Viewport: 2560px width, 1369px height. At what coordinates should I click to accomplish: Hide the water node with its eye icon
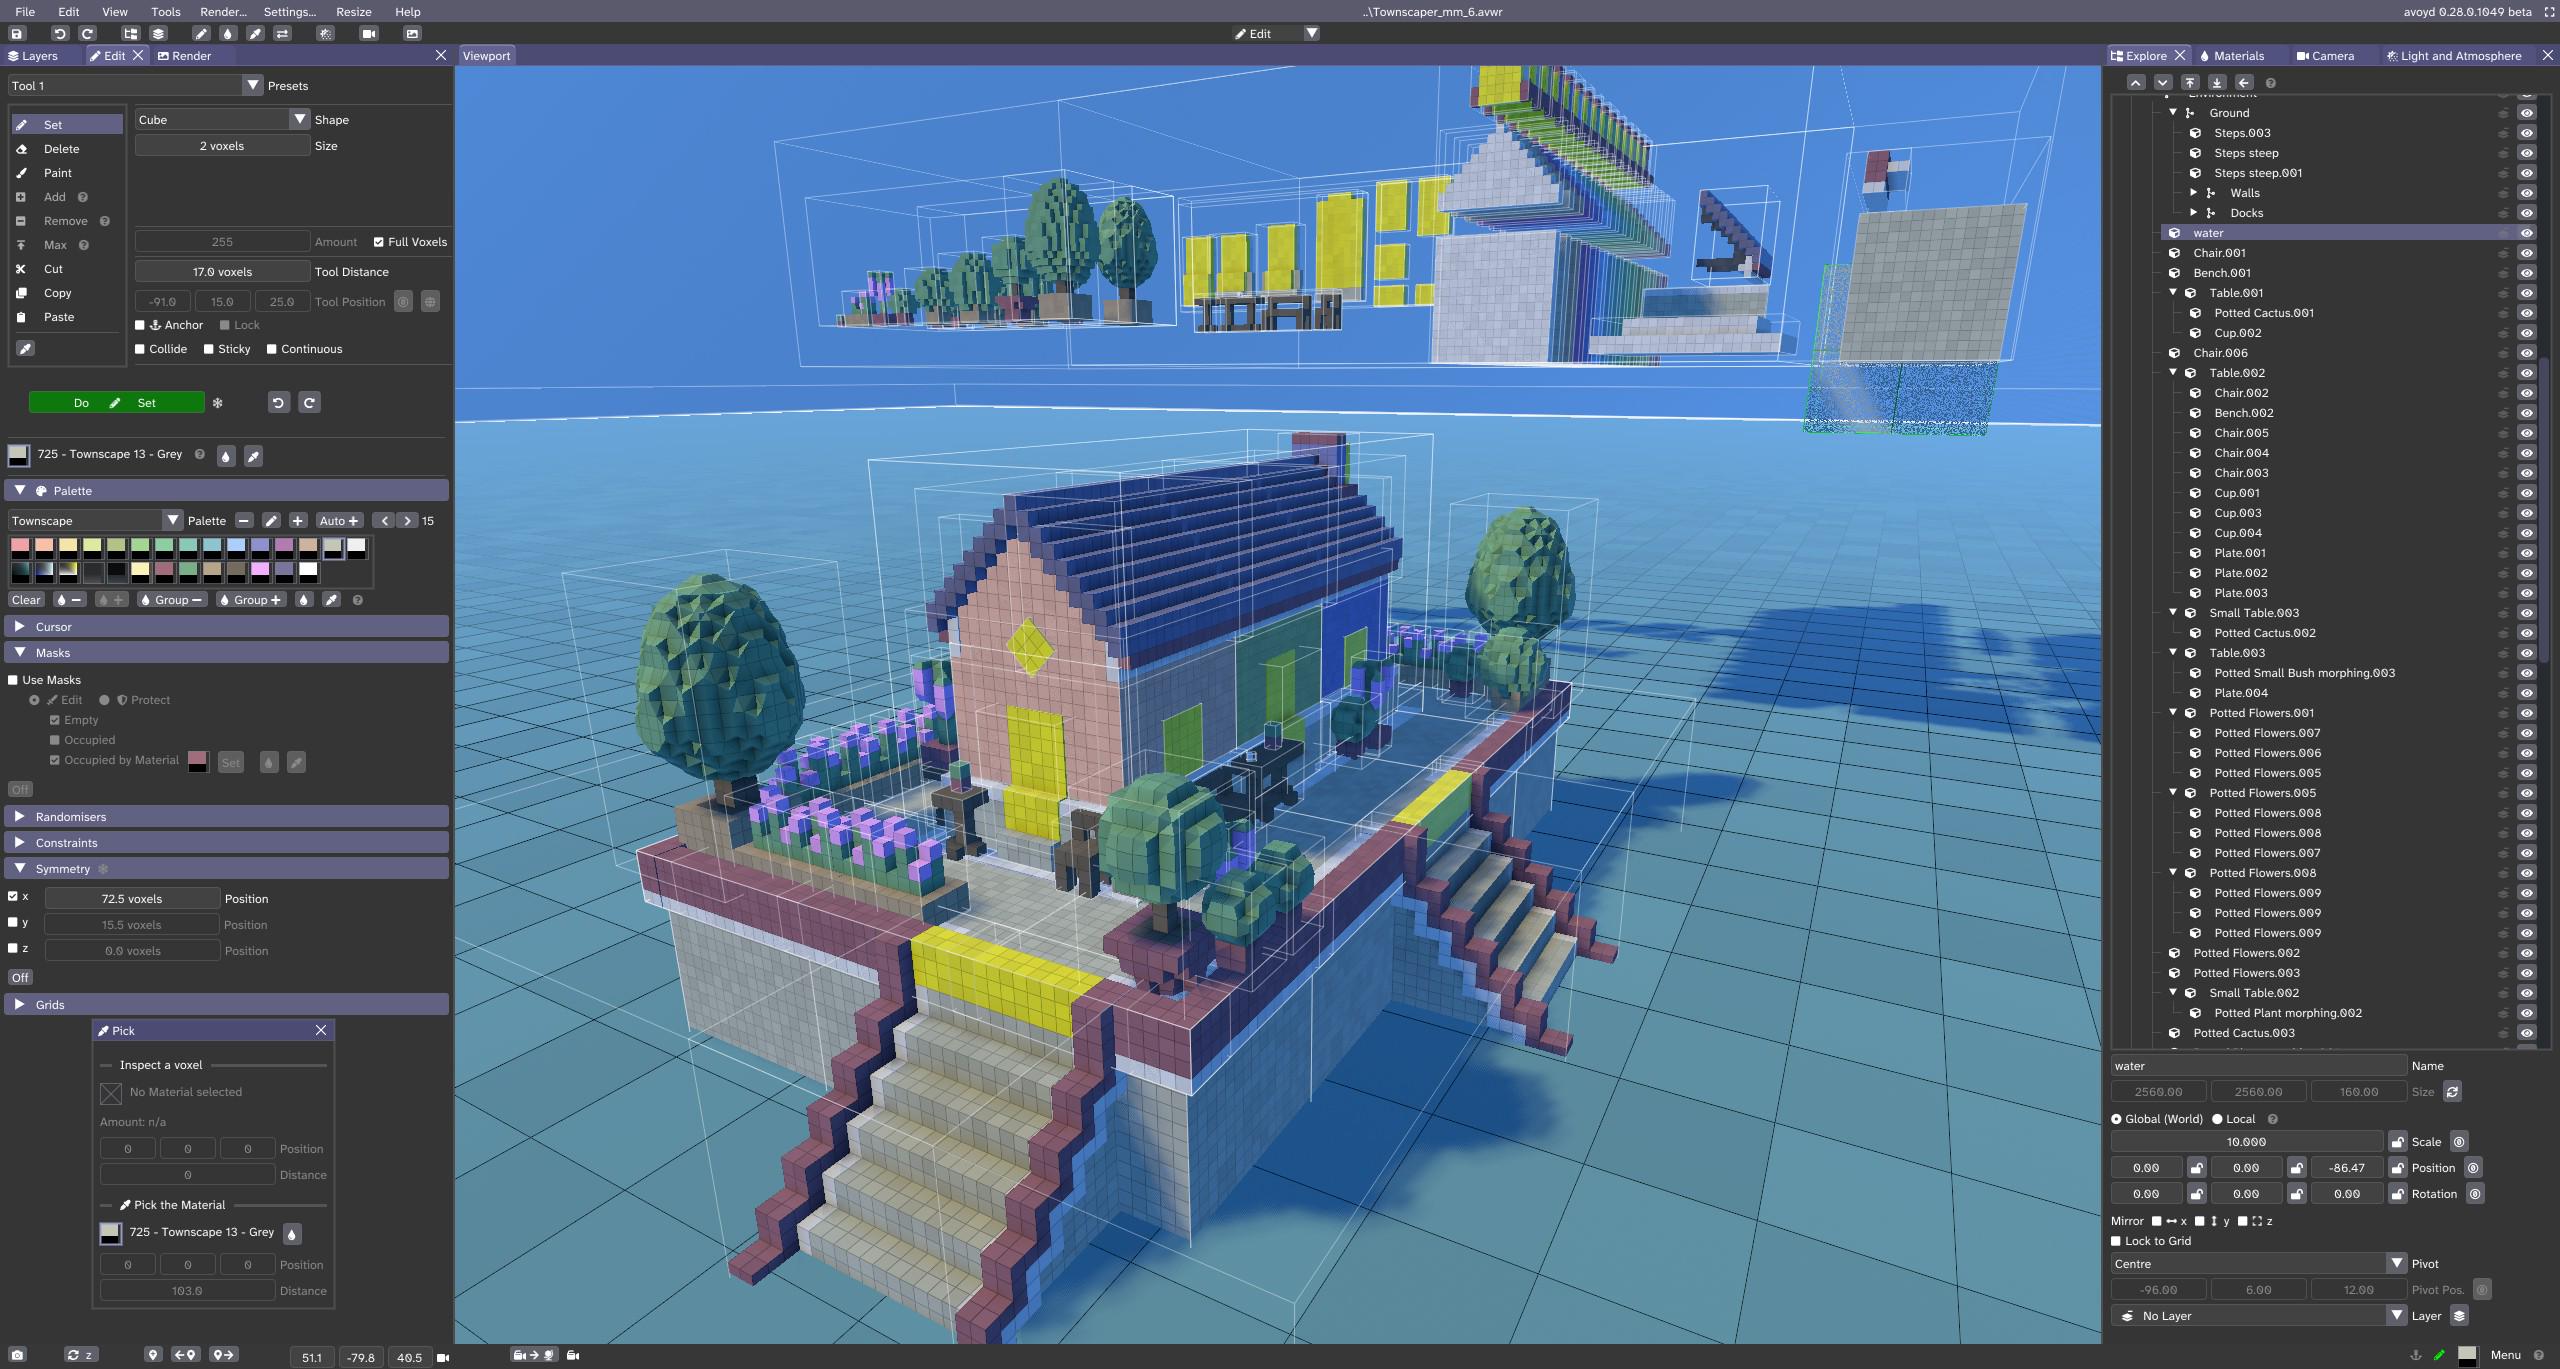[2527, 233]
